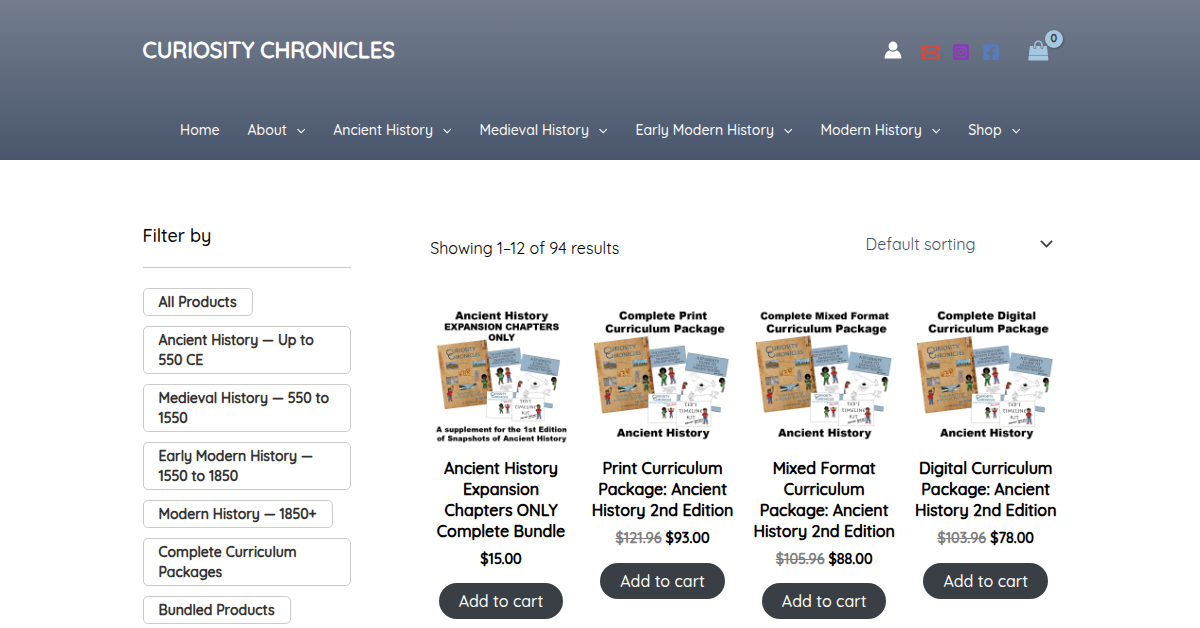Viewport: 1200px width, 628px height.
Task: Click the red email envelope icon
Action: (x=931, y=52)
